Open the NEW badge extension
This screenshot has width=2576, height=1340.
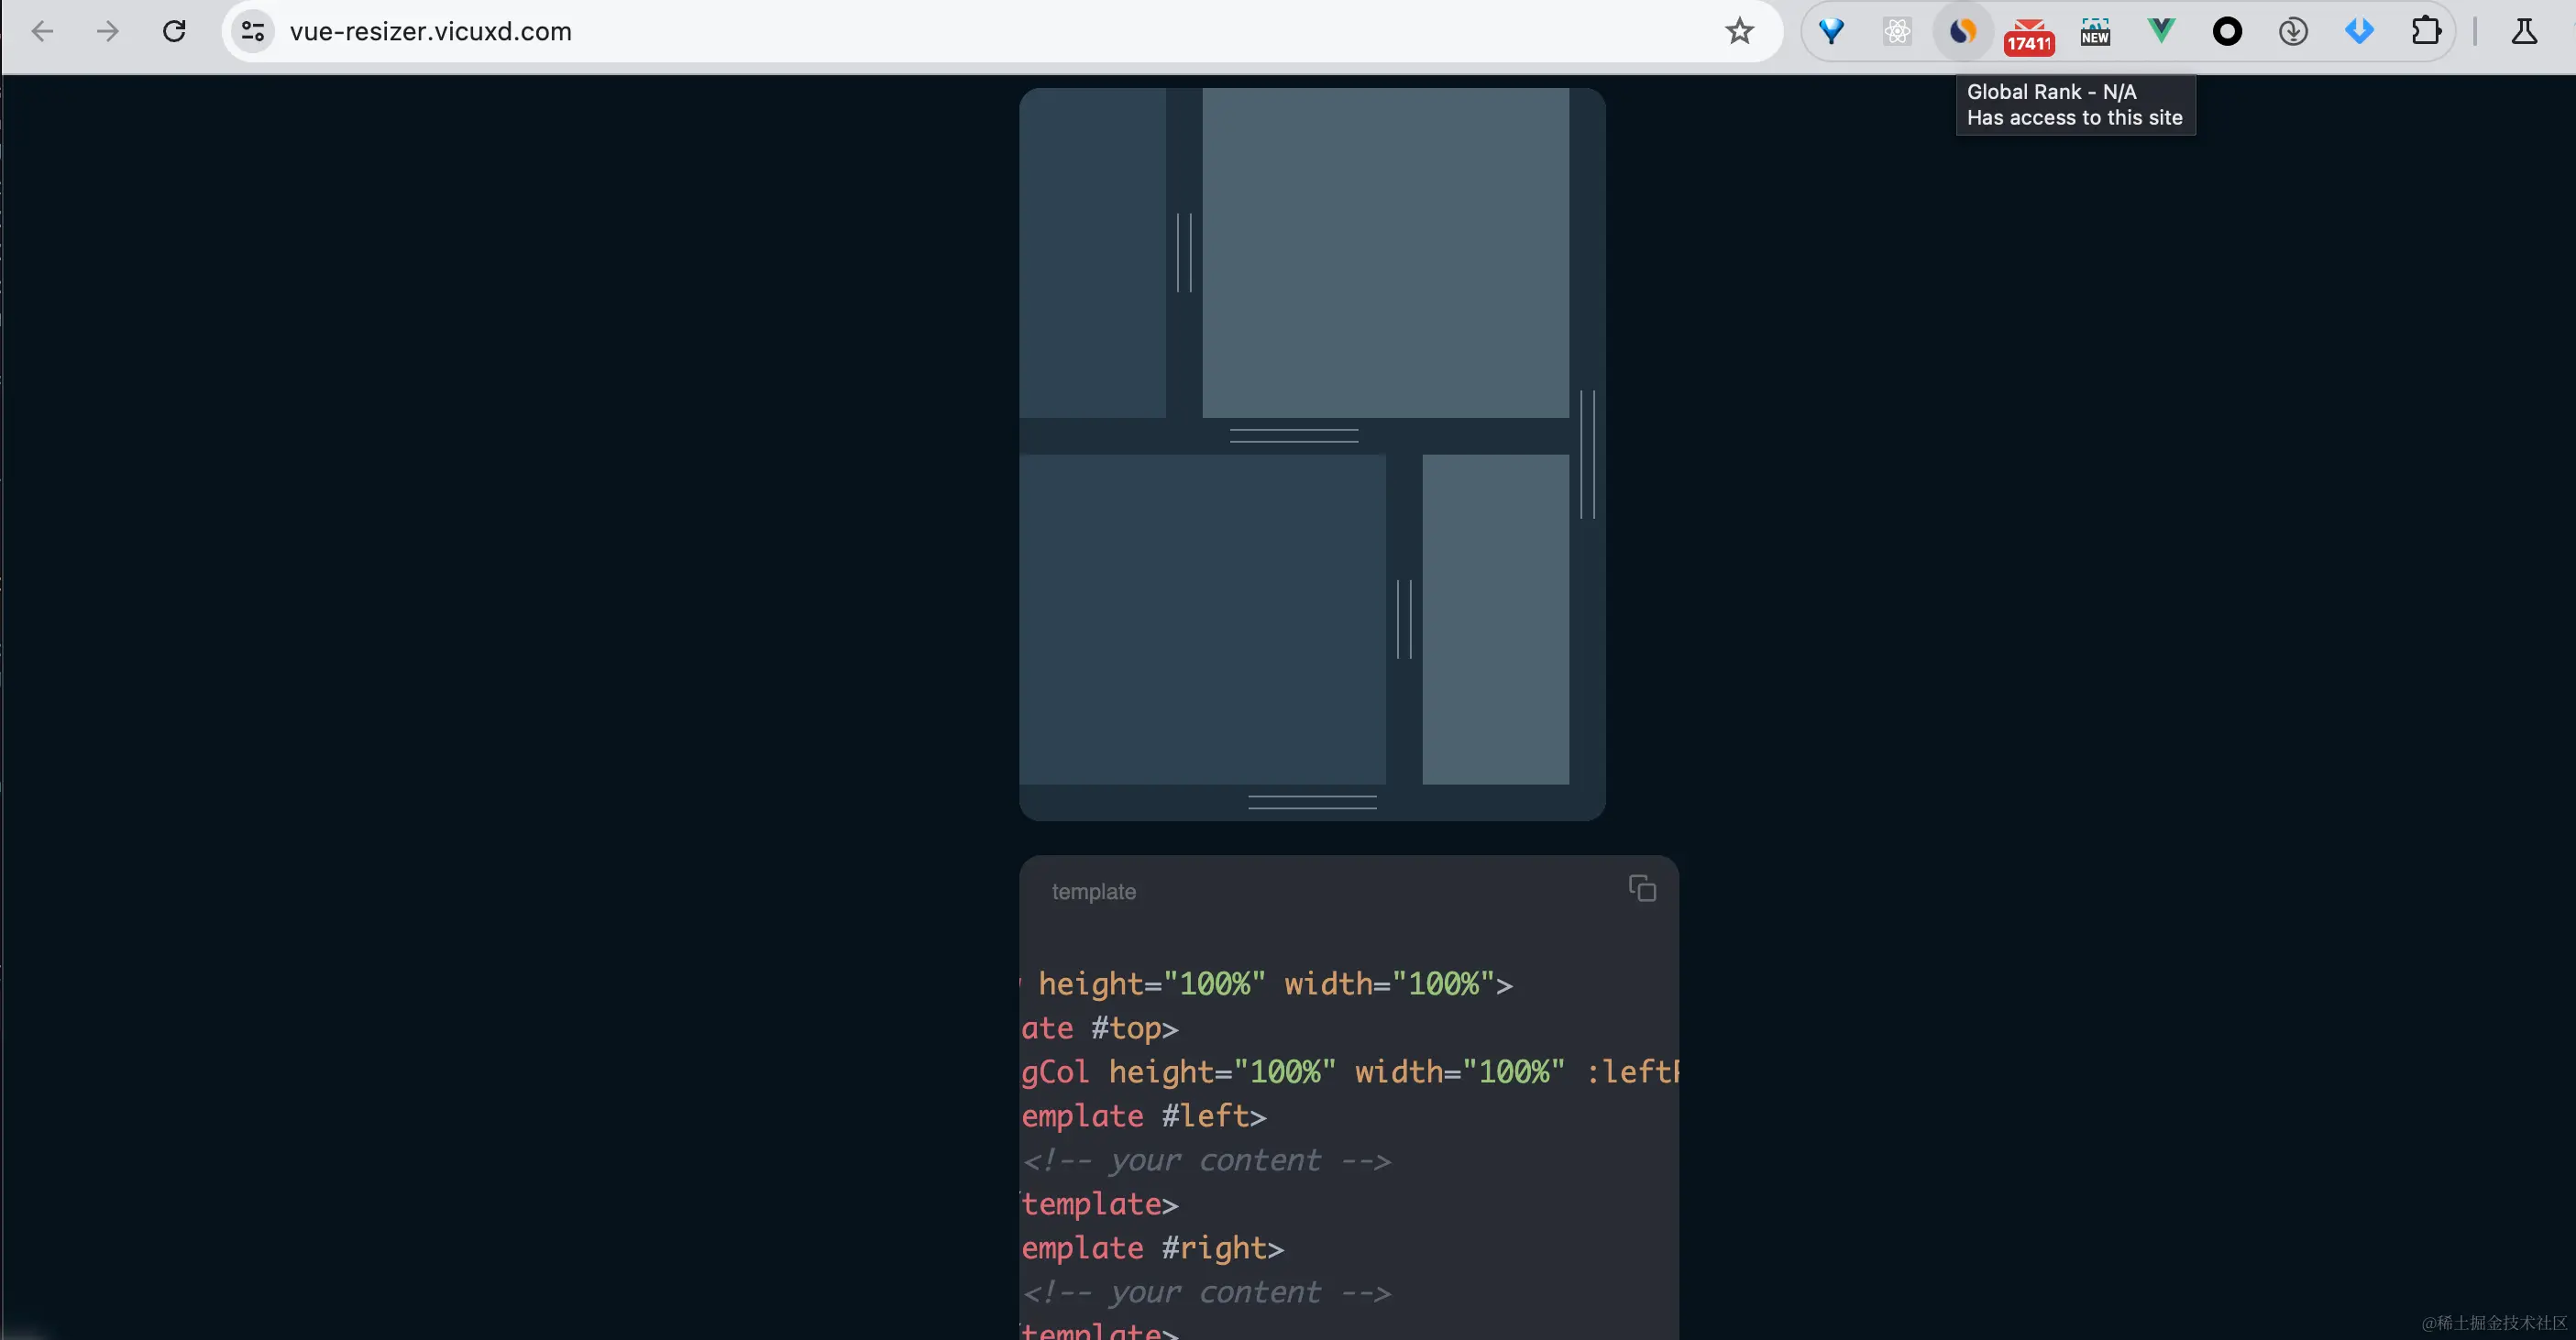pos(2094,32)
